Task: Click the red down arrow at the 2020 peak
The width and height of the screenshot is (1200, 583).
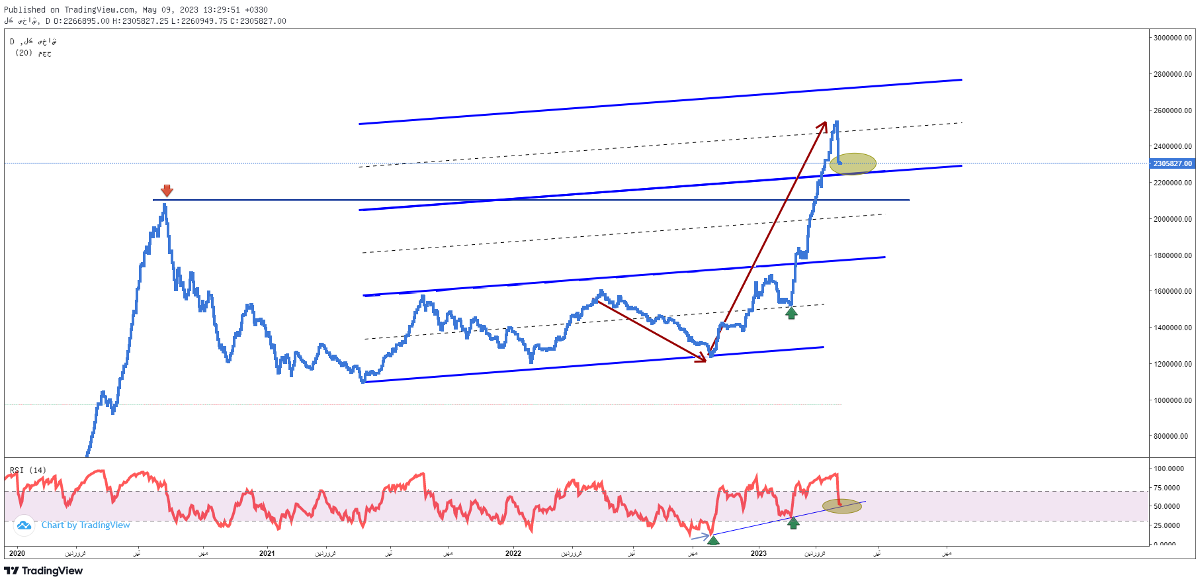Action: [167, 190]
